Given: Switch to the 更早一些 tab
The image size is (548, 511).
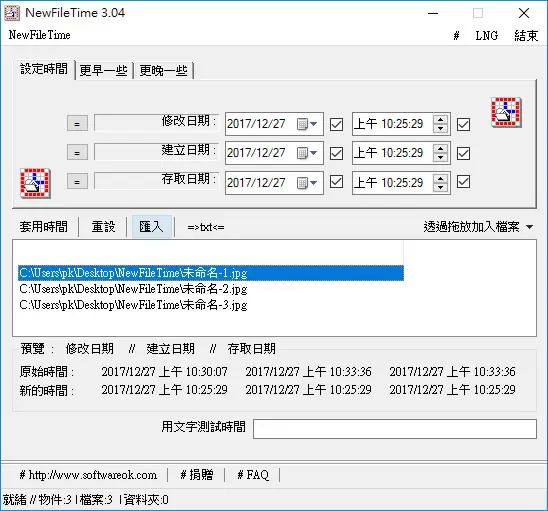Looking at the screenshot, I should click(x=103, y=71).
